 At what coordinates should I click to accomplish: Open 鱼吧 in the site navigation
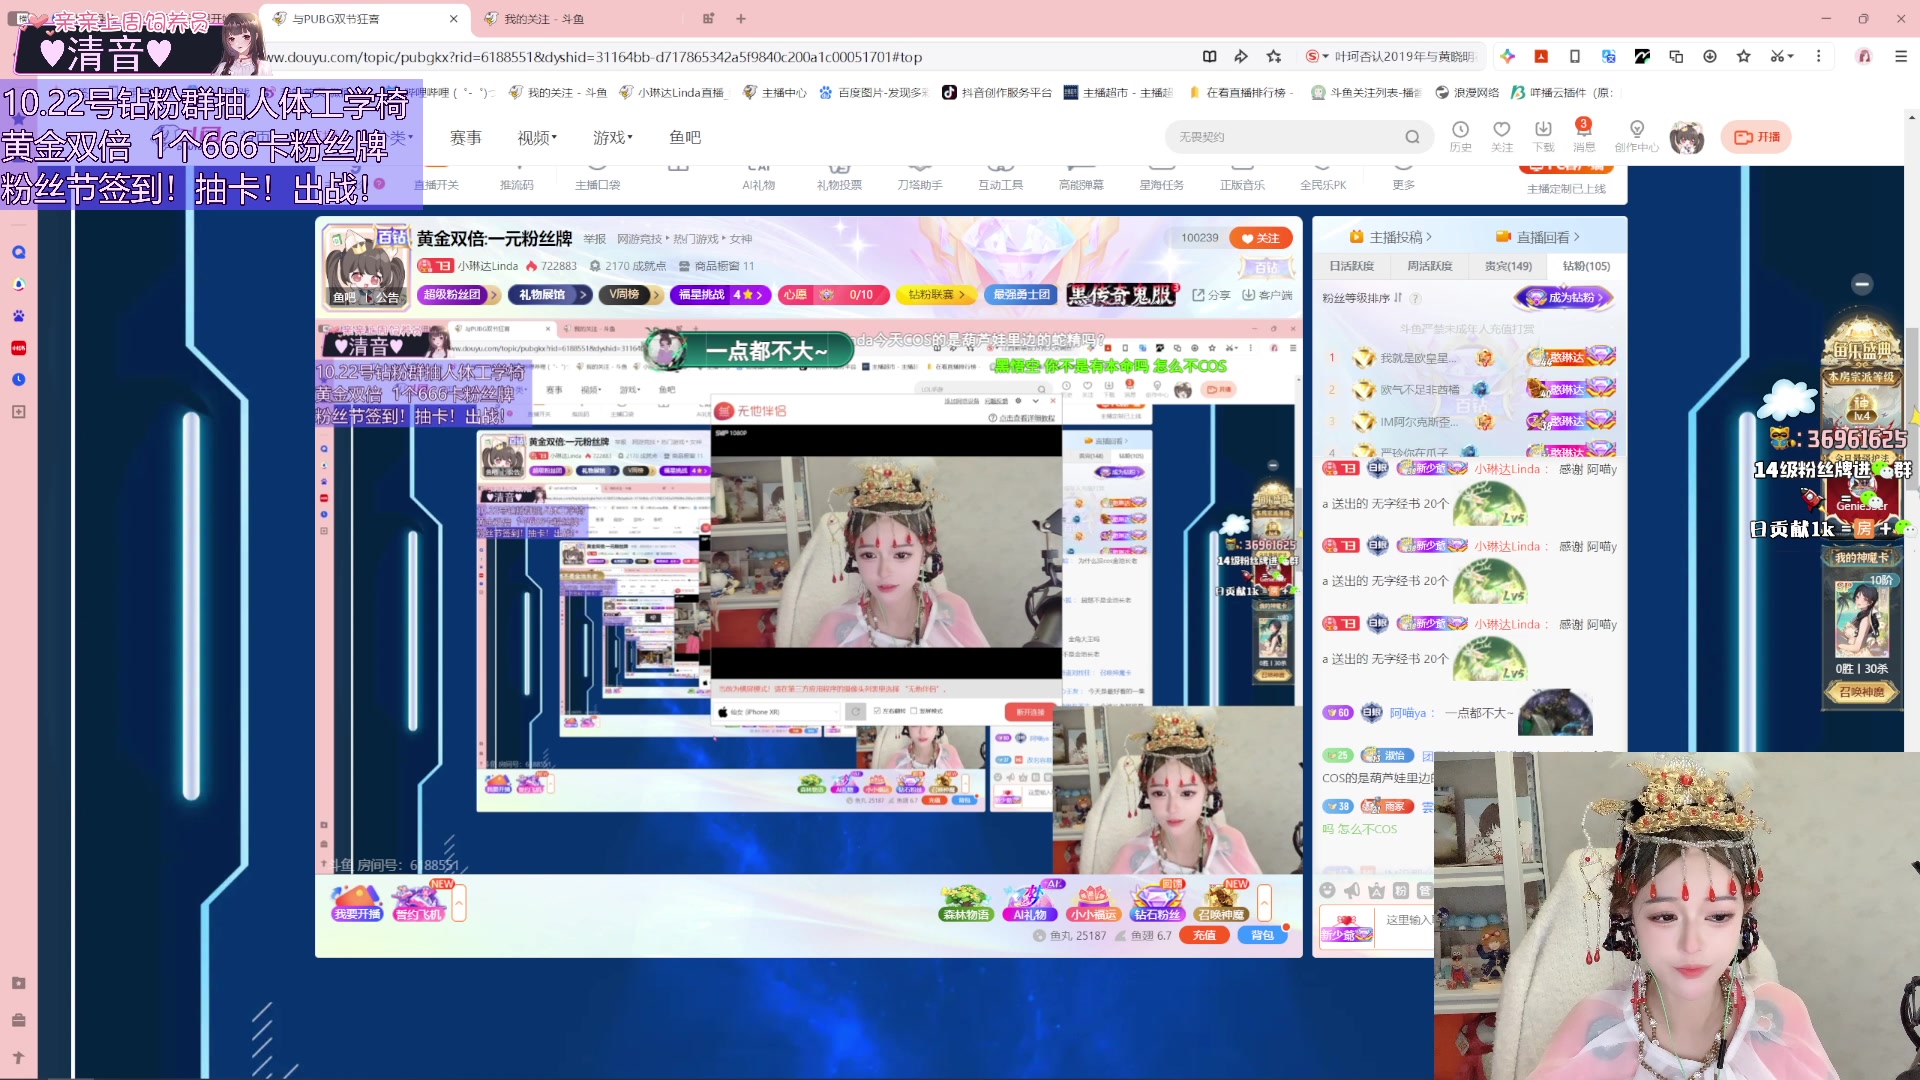pyautogui.click(x=685, y=137)
